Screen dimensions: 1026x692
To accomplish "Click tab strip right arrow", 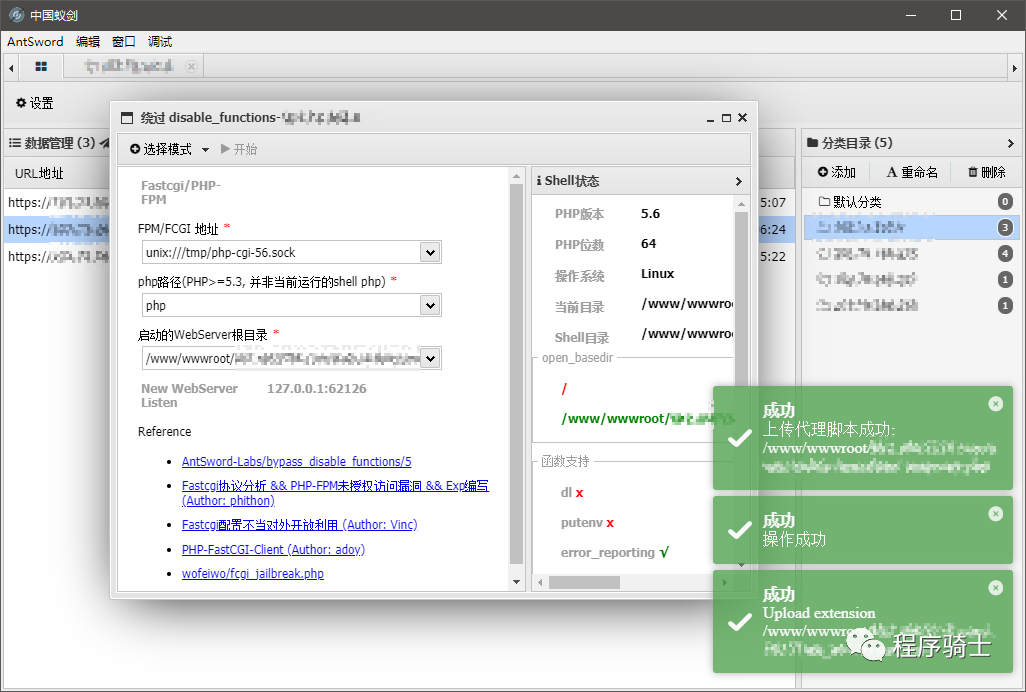I will tap(1014, 67).
